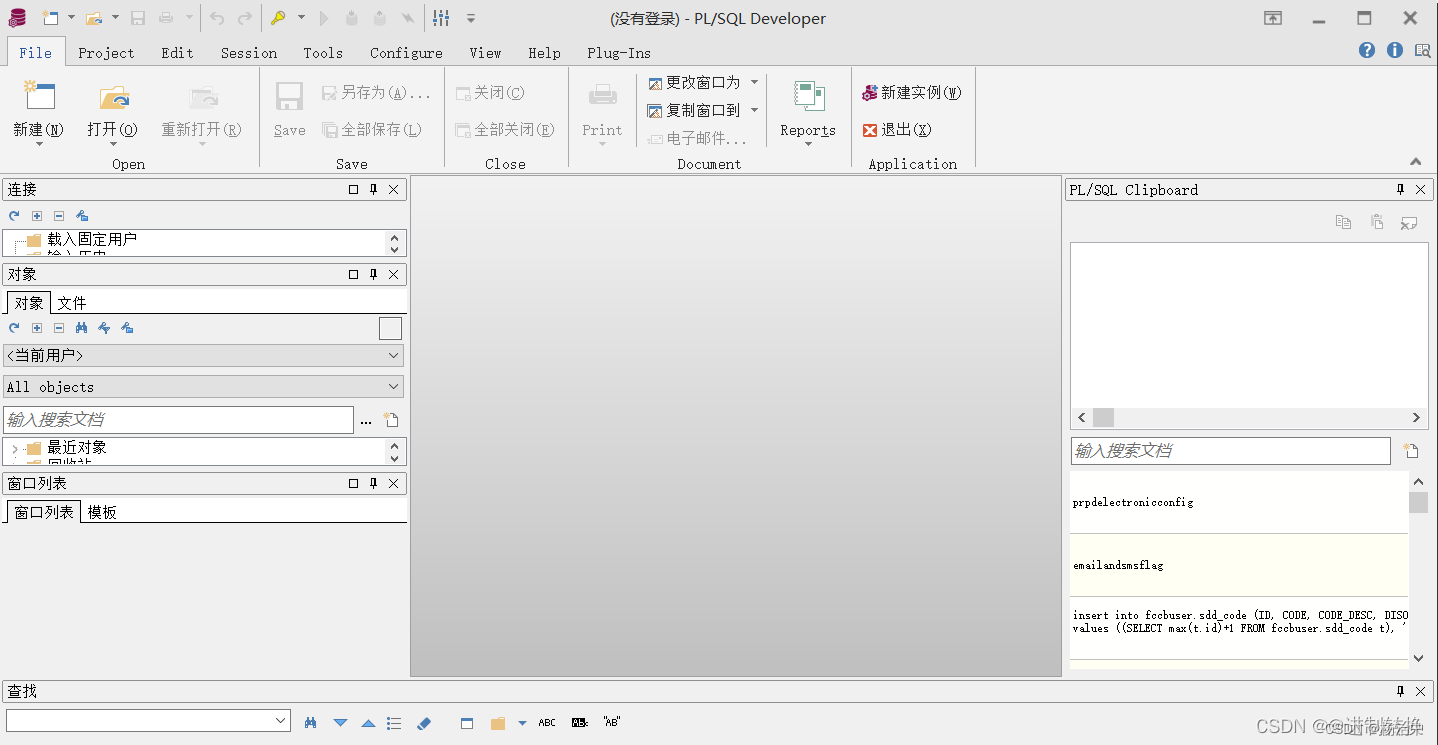Image resolution: width=1438 pixels, height=745 pixels.
Task: Click the 更改窗口为 button
Action: pyautogui.click(x=695, y=82)
